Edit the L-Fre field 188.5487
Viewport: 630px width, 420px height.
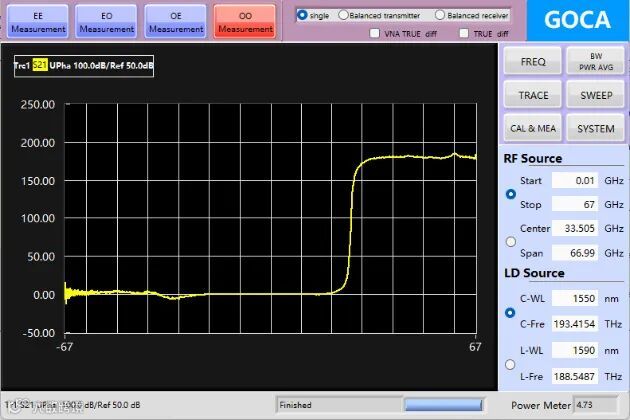click(x=575, y=377)
